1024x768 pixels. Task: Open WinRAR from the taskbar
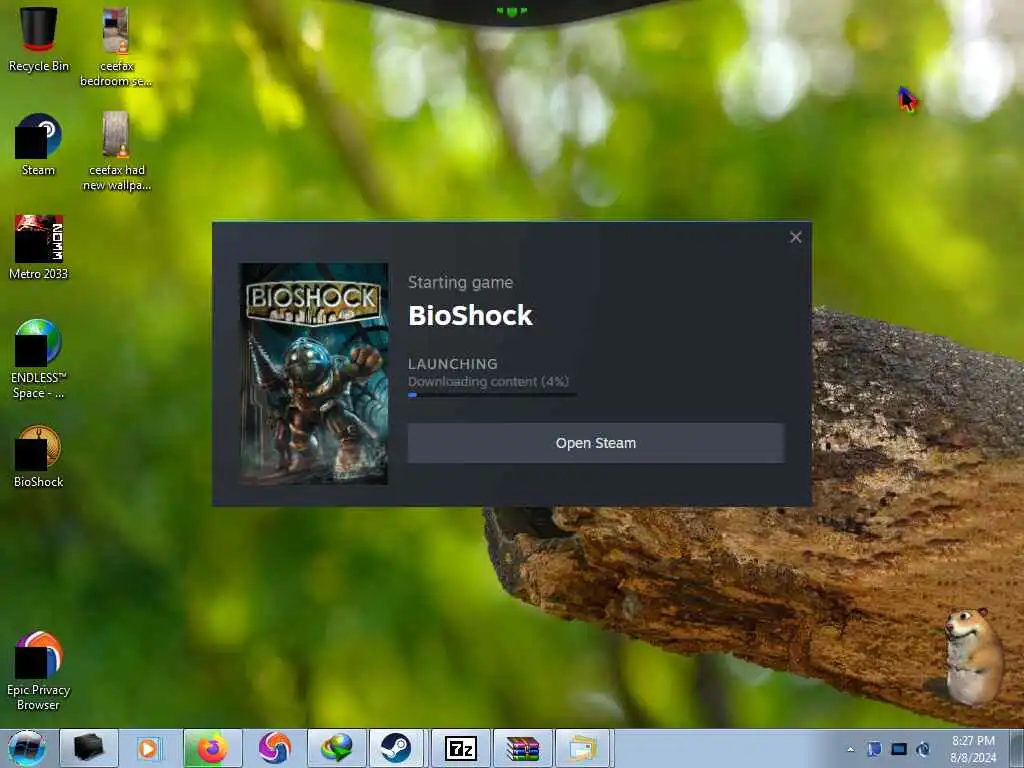[x=522, y=748]
